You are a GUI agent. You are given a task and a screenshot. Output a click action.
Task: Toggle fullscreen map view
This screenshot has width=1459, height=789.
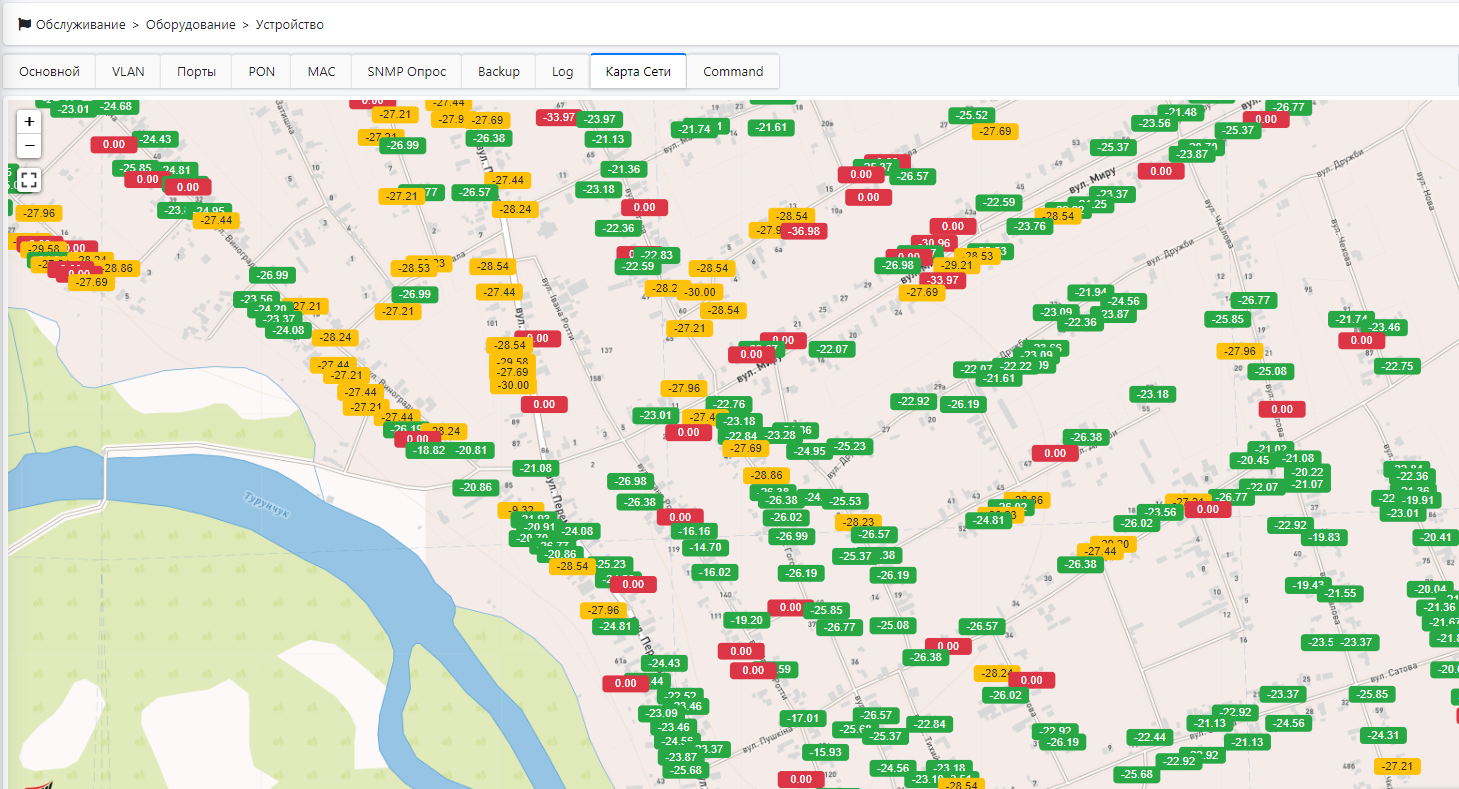(29, 181)
